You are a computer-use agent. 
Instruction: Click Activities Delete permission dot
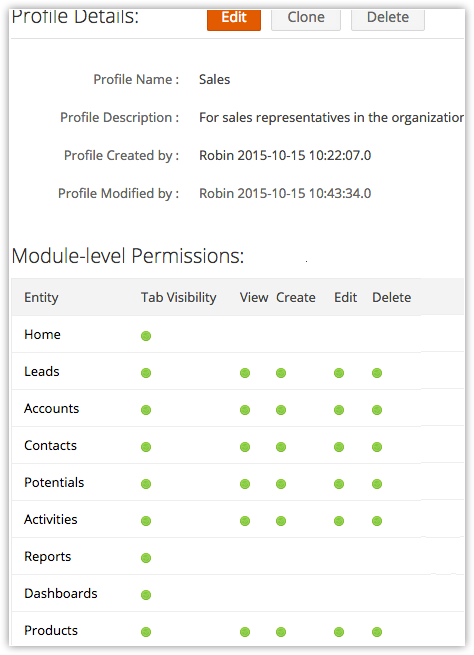(377, 521)
